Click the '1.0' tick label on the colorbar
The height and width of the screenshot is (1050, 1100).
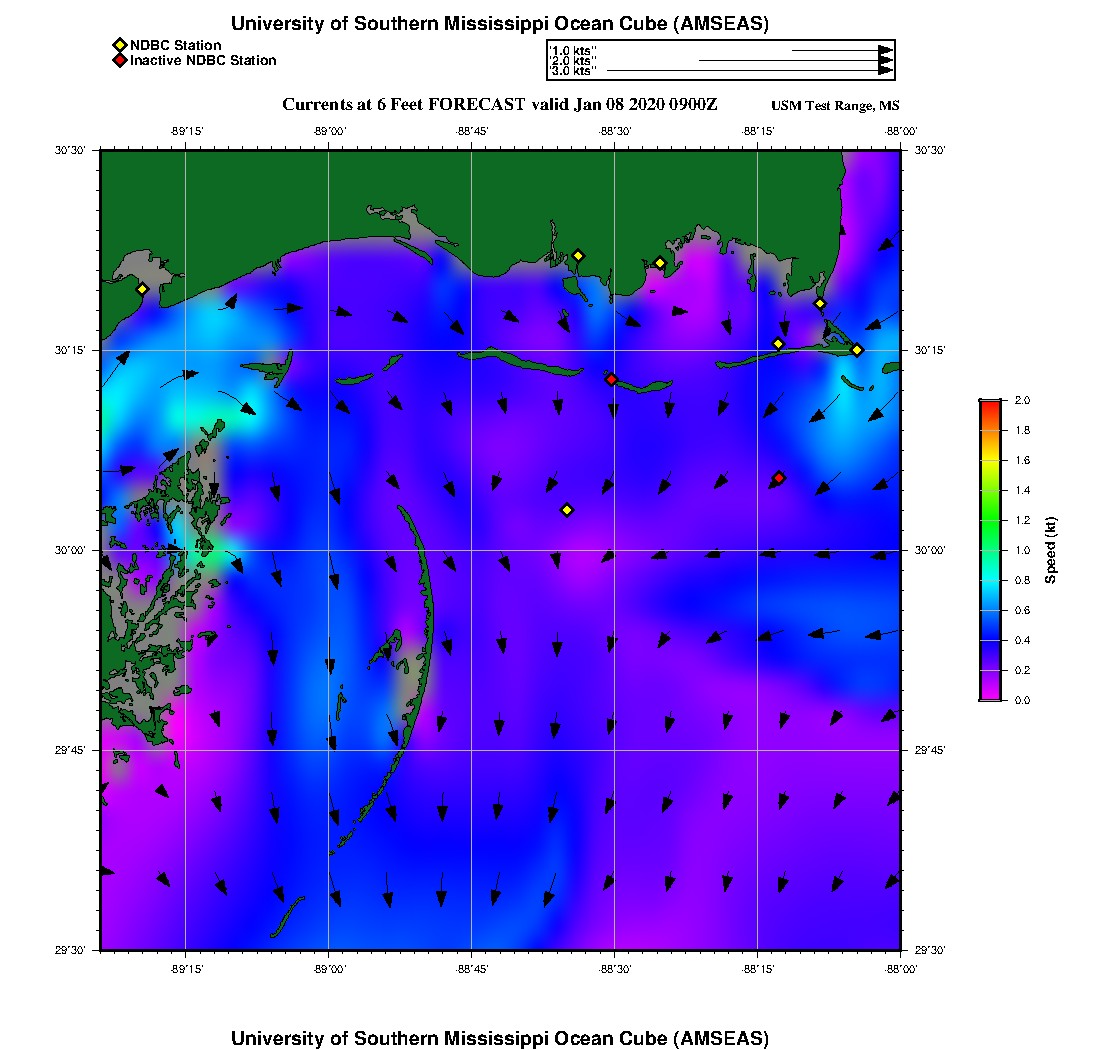(1022, 550)
